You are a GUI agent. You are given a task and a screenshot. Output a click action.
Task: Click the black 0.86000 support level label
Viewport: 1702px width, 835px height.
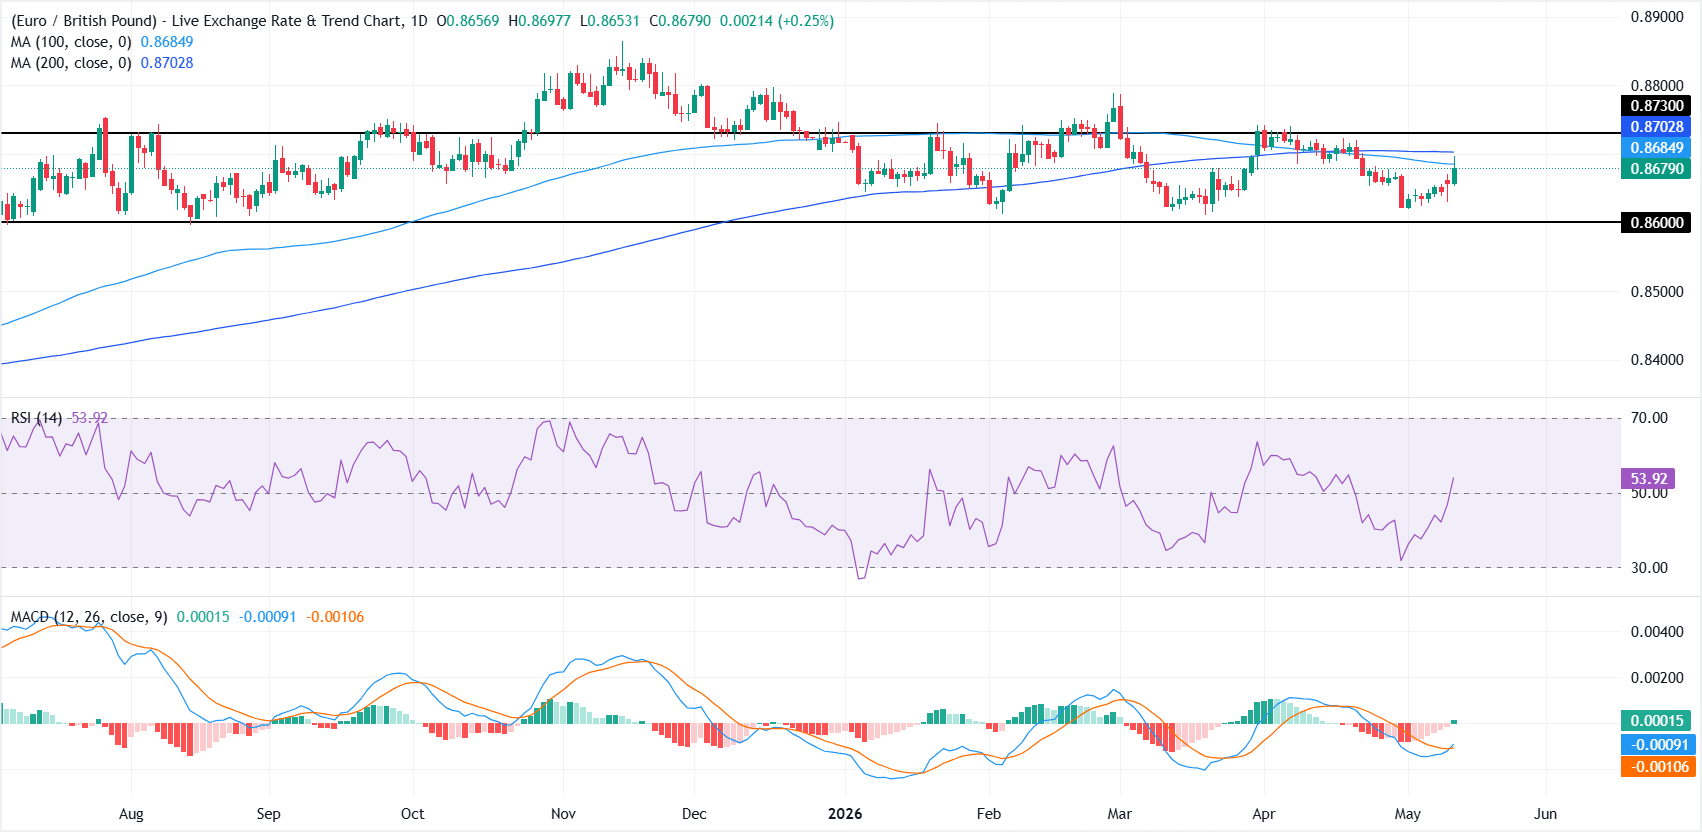coord(1656,223)
